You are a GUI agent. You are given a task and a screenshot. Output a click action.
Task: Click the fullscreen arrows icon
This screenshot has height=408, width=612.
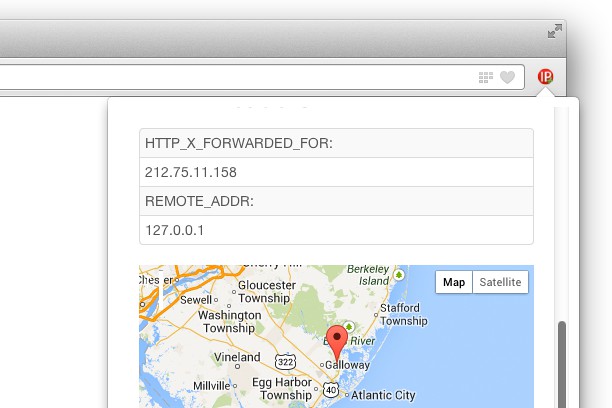(555, 31)
